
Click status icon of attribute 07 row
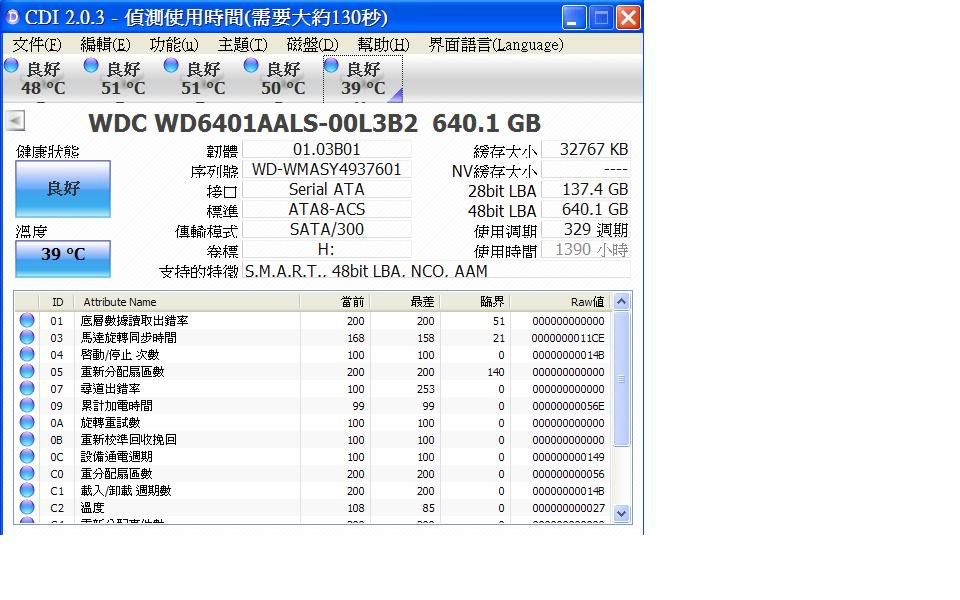click(27, 388)
